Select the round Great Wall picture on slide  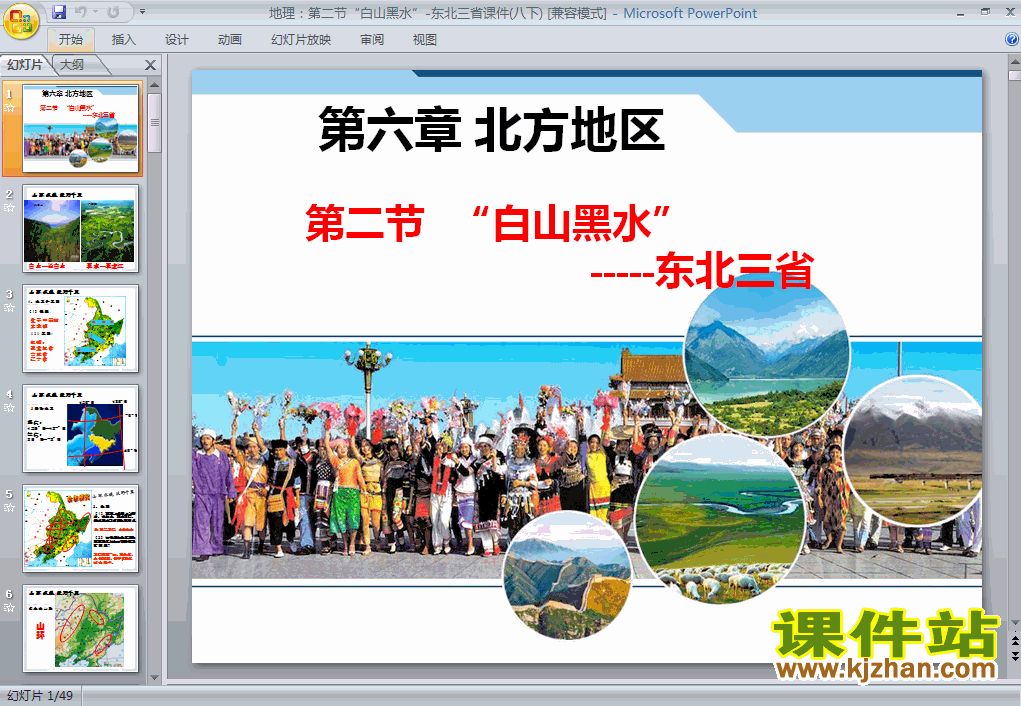567,576
